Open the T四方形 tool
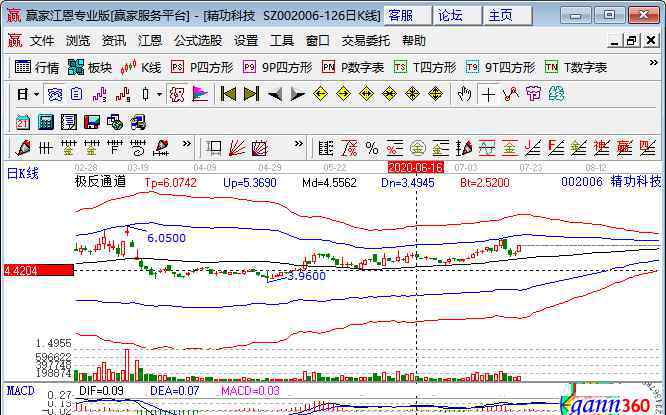The width and height of the screenshot is (666, 415). click(x=425, y=68)
